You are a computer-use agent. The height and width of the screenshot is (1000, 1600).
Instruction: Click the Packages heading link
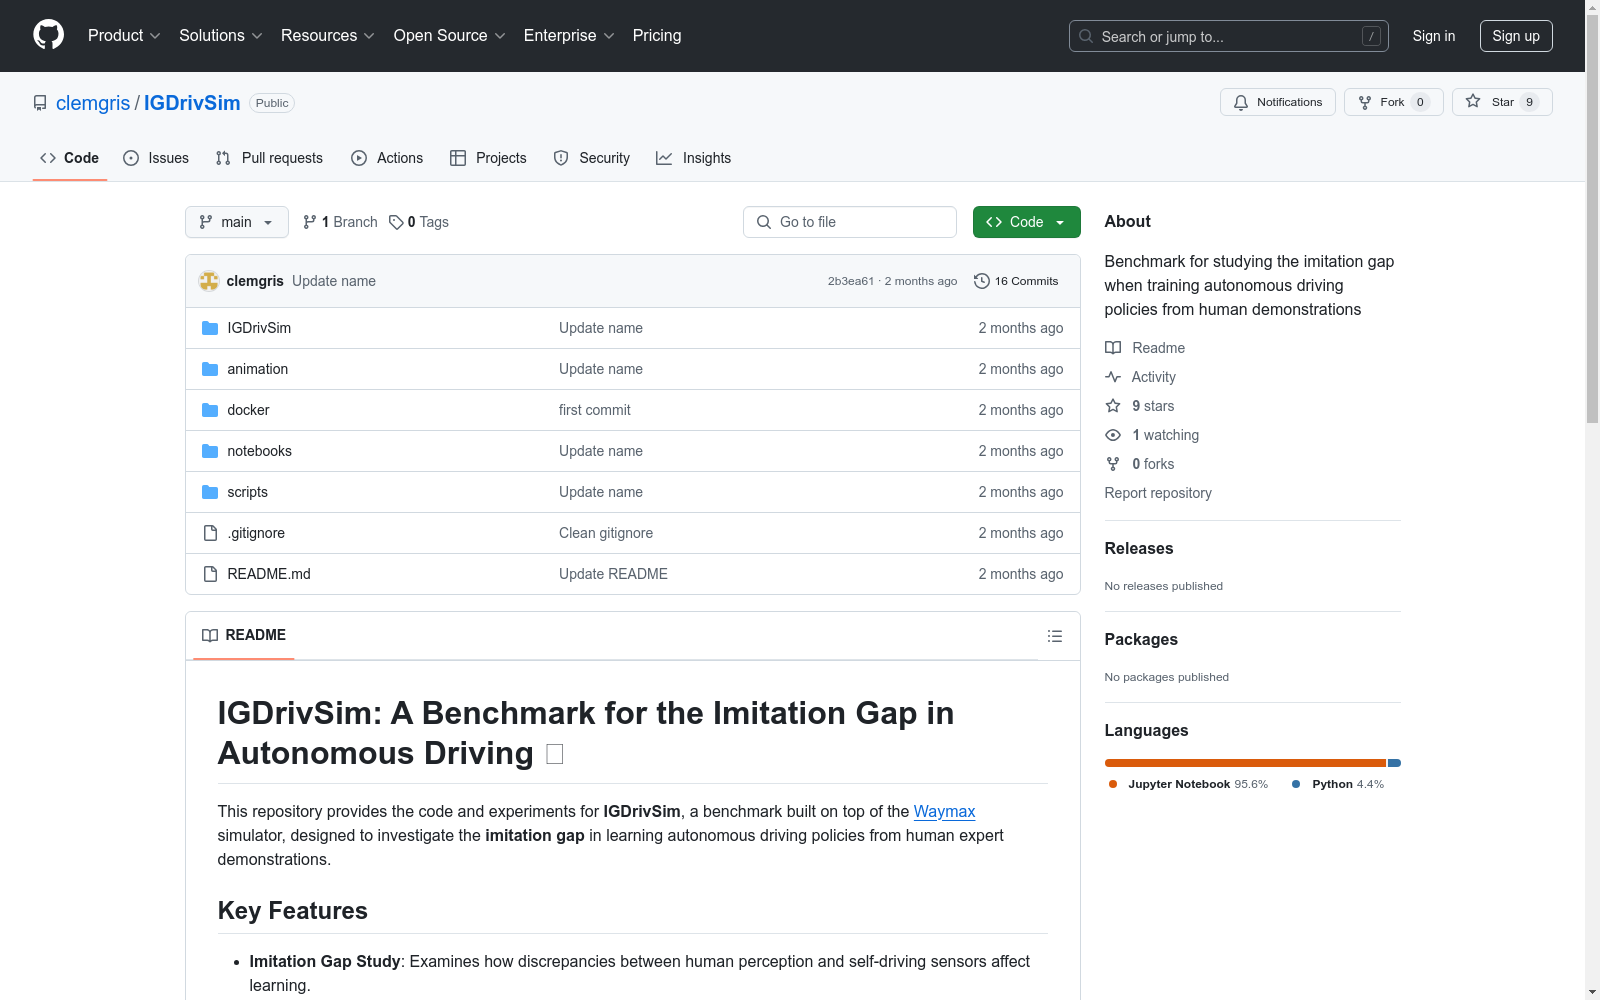(1141, 639)
